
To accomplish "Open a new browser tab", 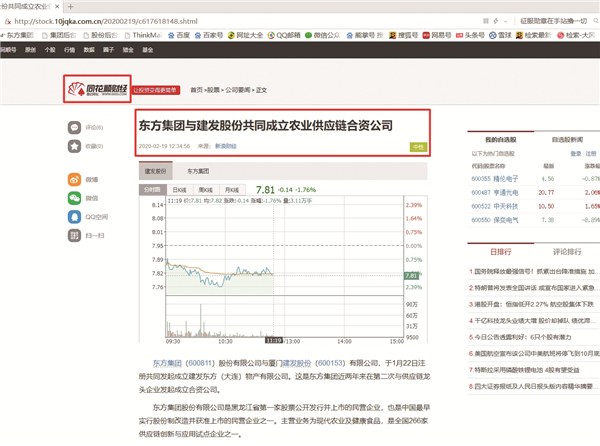I will click(70, 7).
